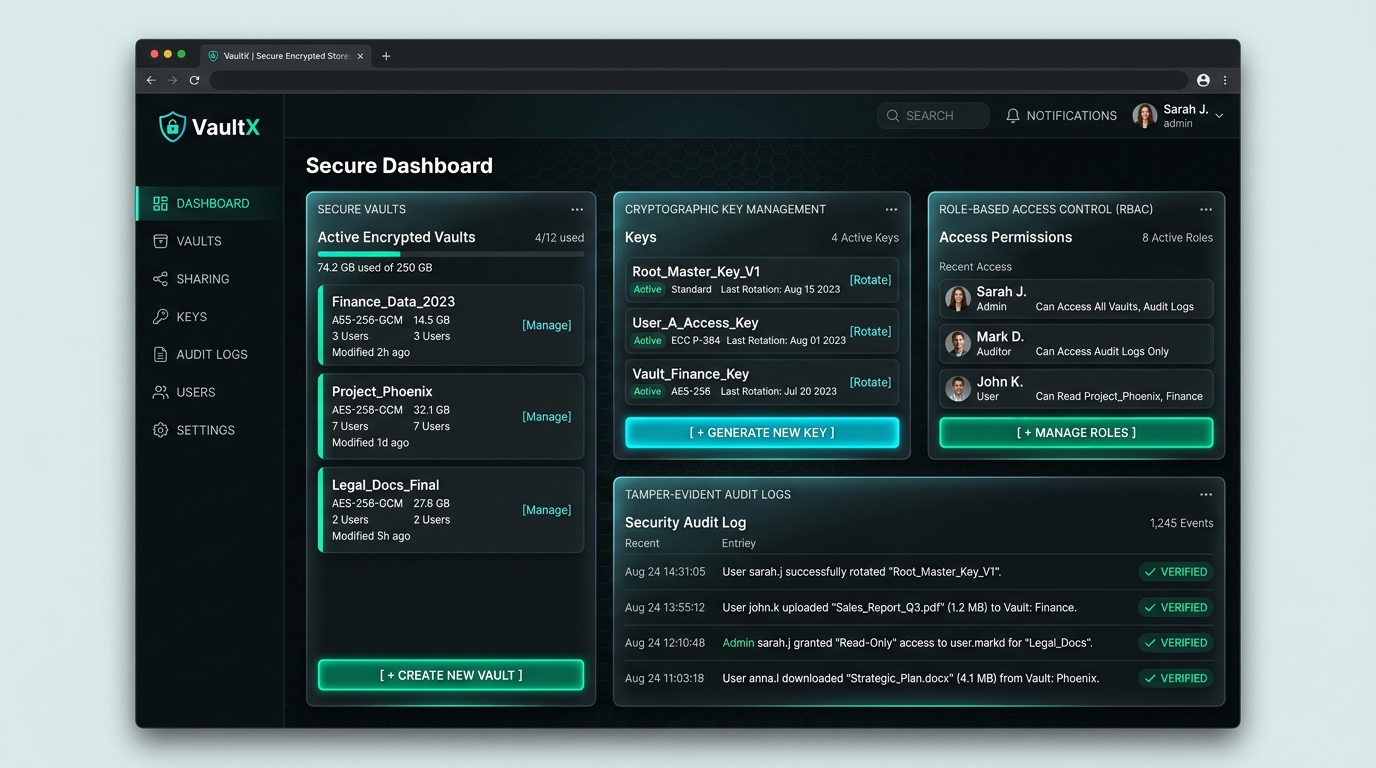Screen dimensions: 1376x768
Task: Click the Keys key icon in sidebar
Action: pos(160,317)
